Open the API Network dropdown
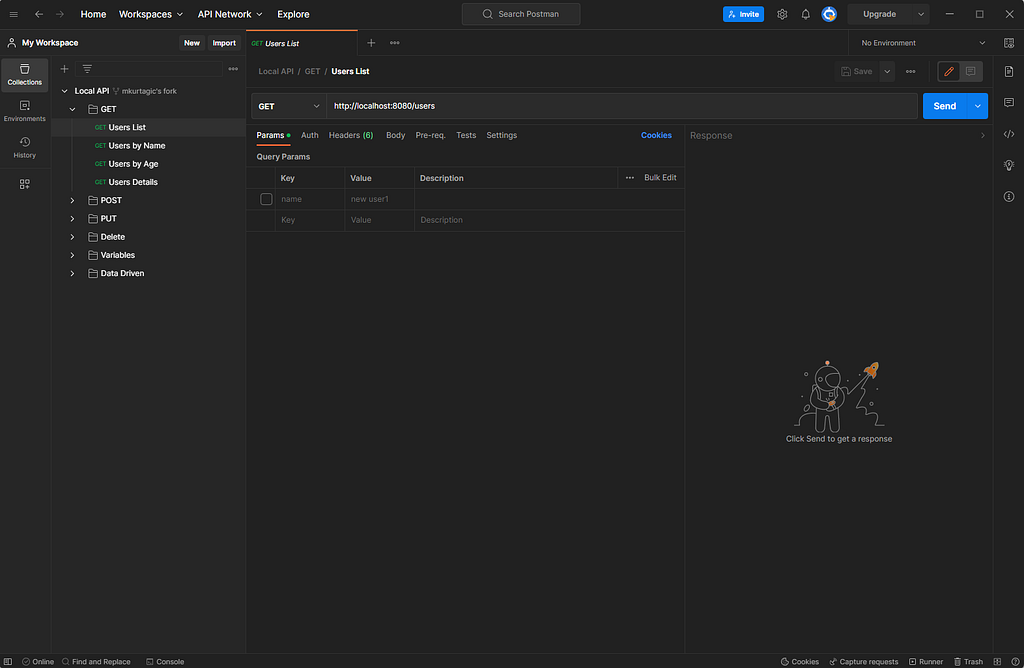Image resolution: width=1024 pixels, height=668 pixels. click(x=230, y=14)
